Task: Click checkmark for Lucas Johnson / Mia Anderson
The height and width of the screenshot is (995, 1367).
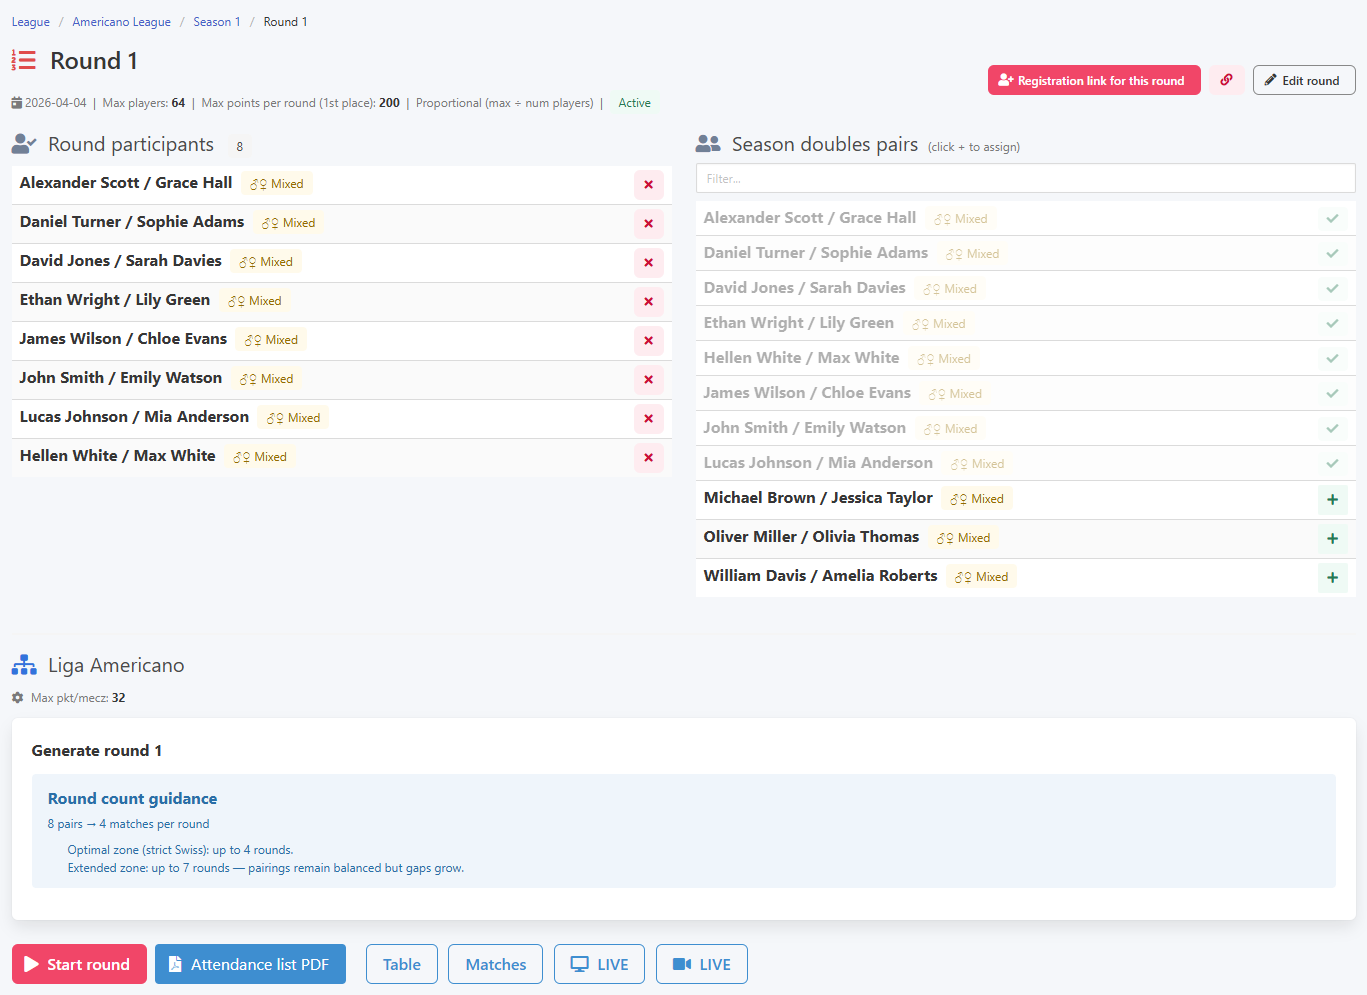Action: point(1332,463)
